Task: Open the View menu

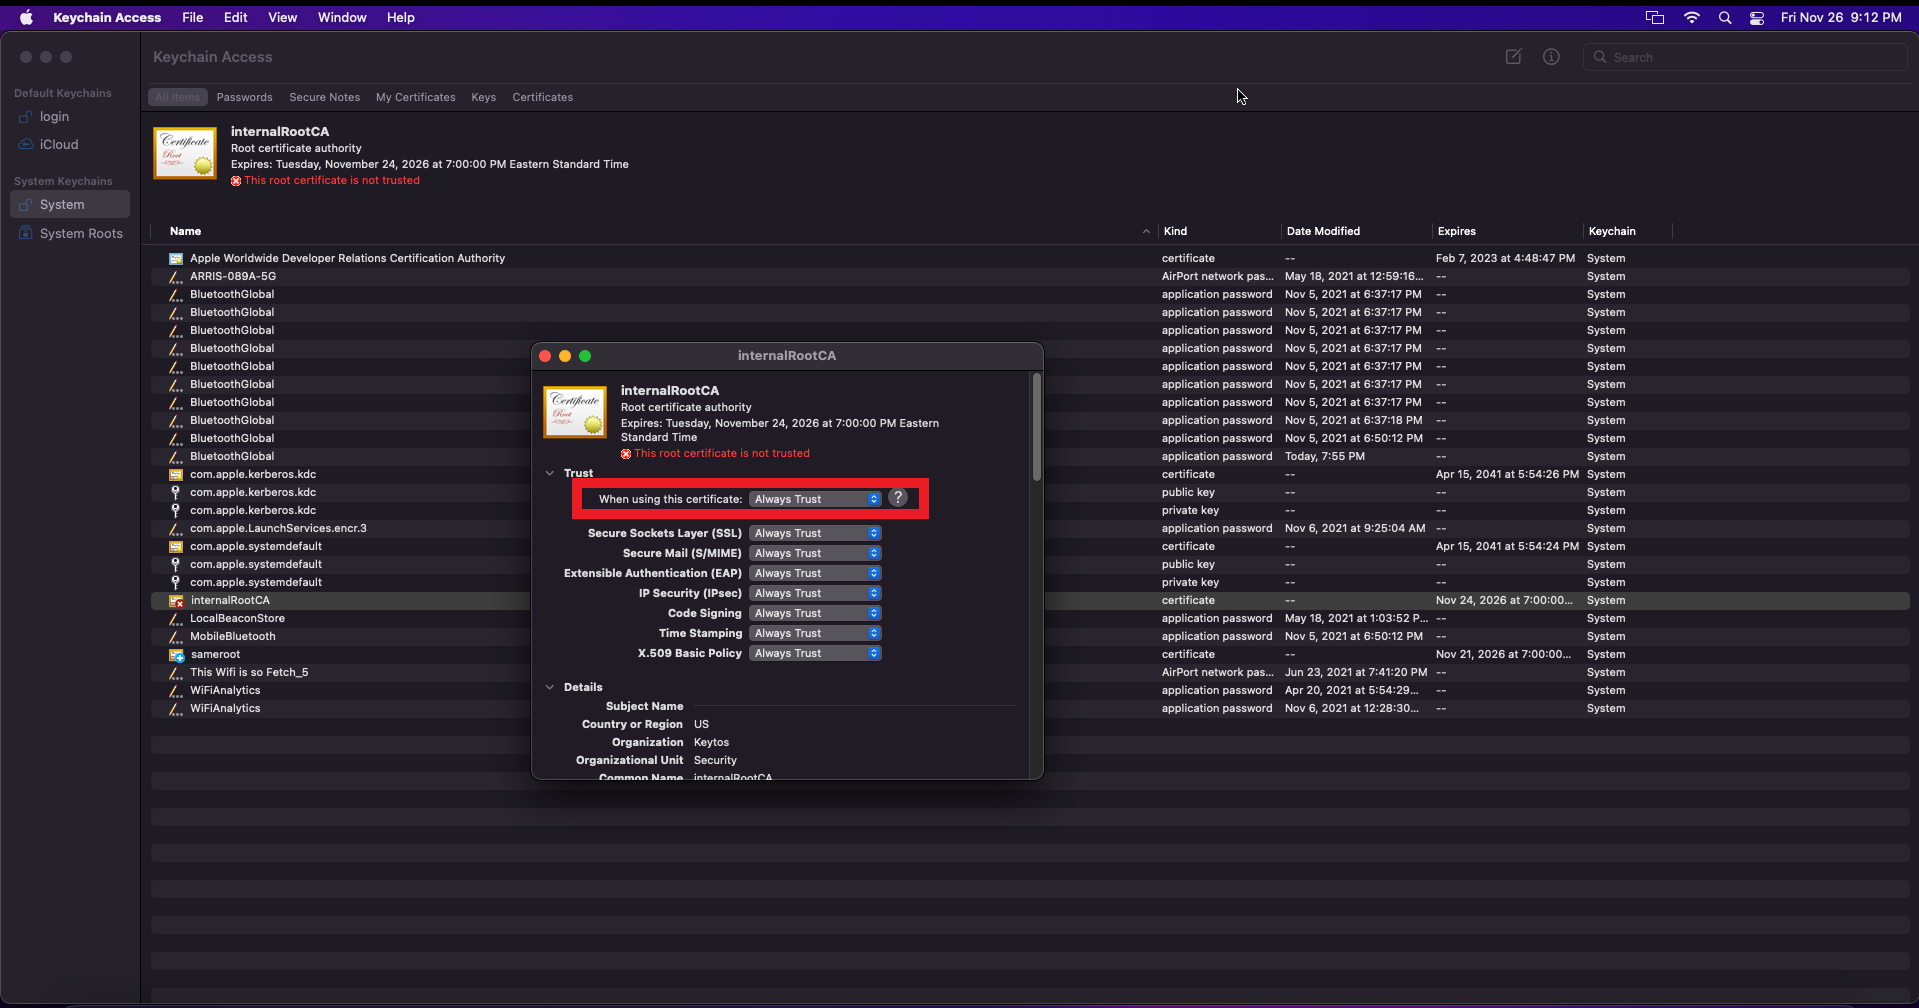Action: [x=283, y=17]
